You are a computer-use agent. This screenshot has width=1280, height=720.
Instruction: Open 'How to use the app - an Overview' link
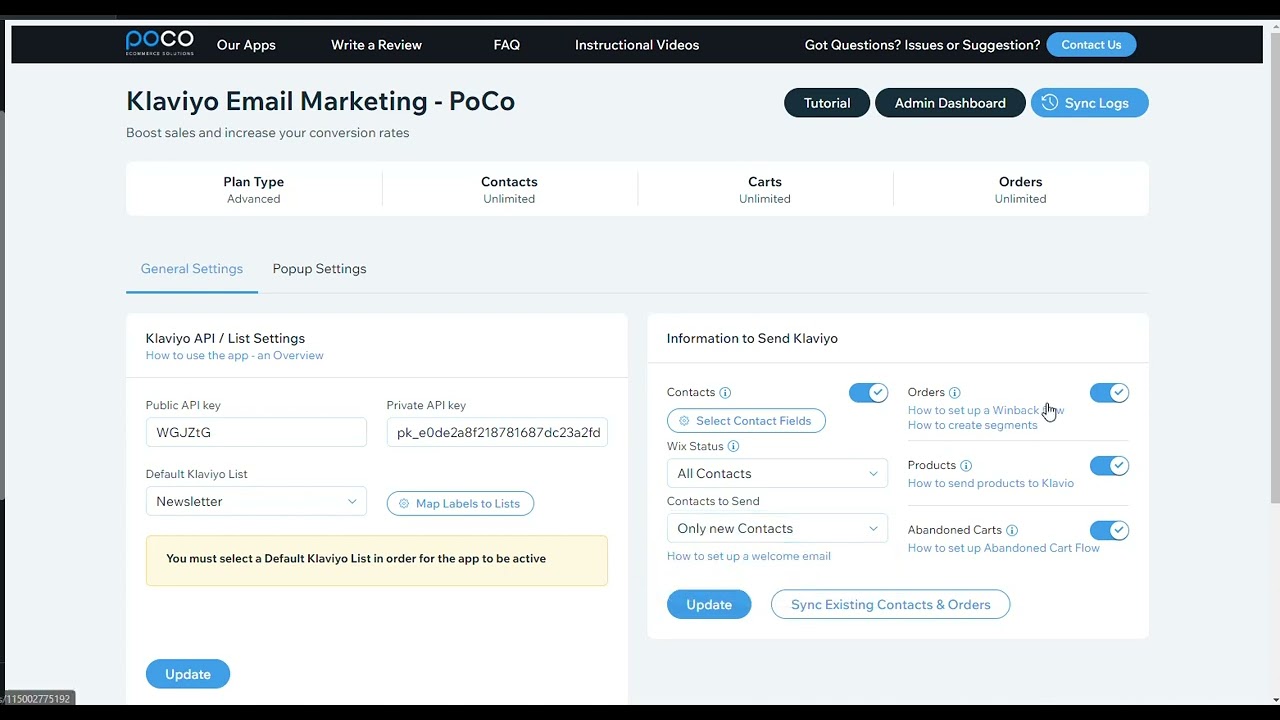point(235,355)
